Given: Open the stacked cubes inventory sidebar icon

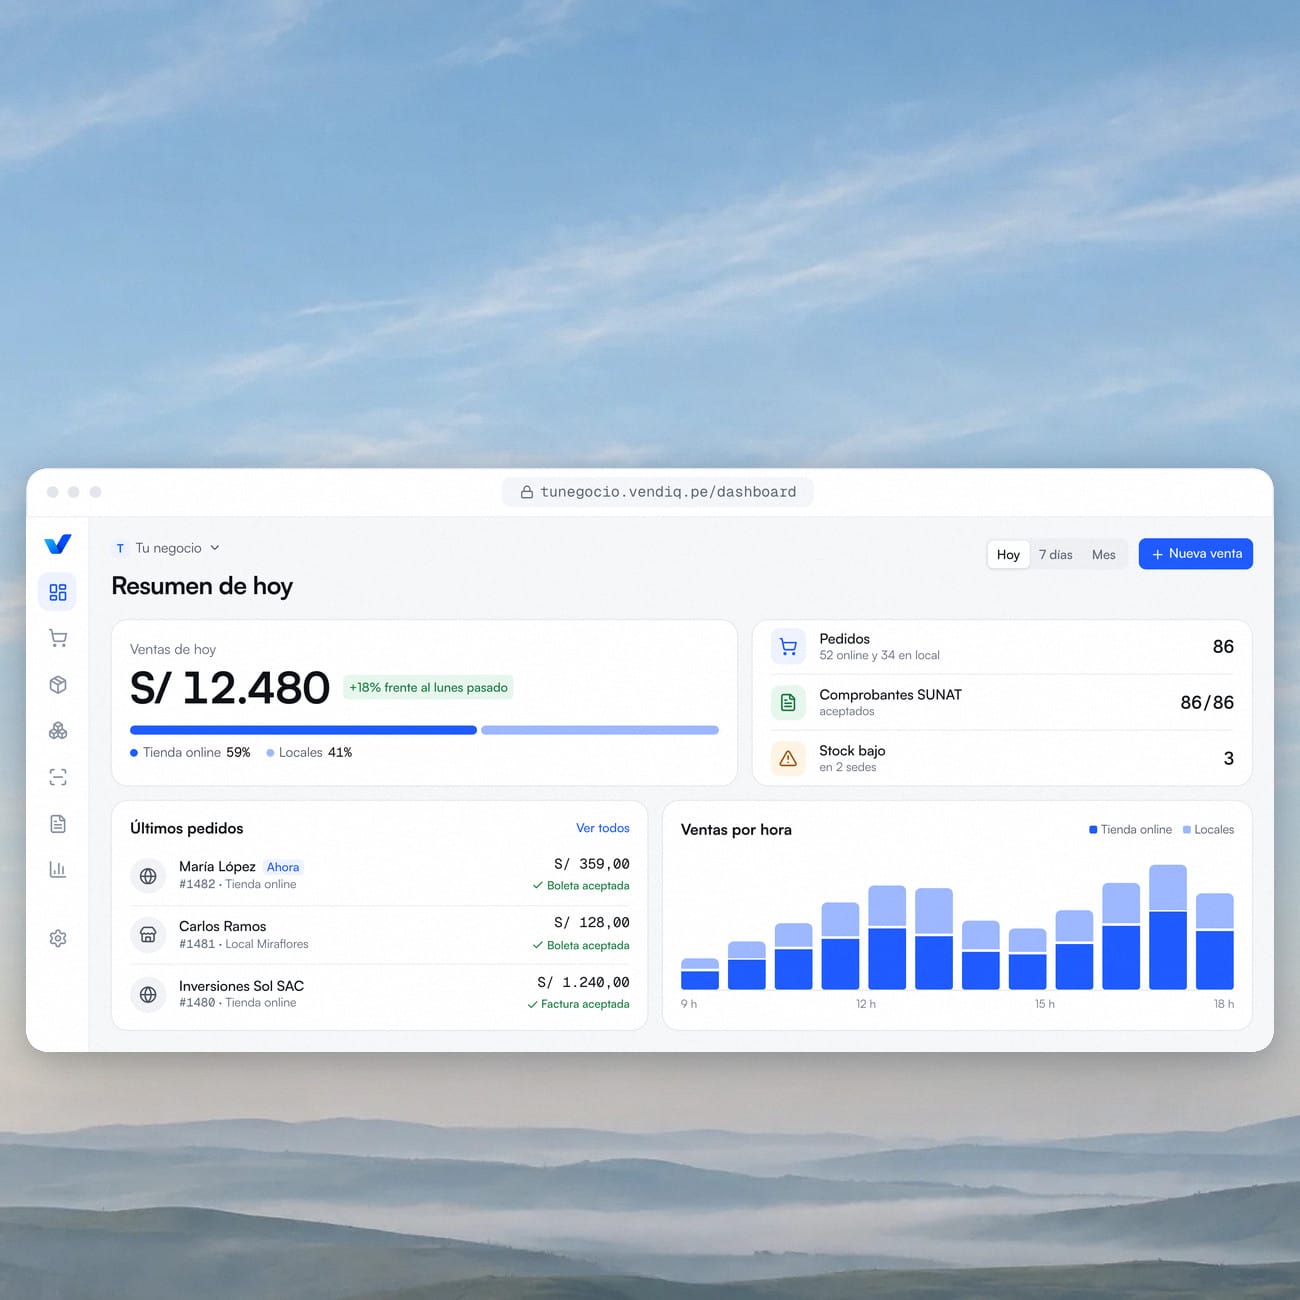Looking at the screenshot, I should (58, 731).
